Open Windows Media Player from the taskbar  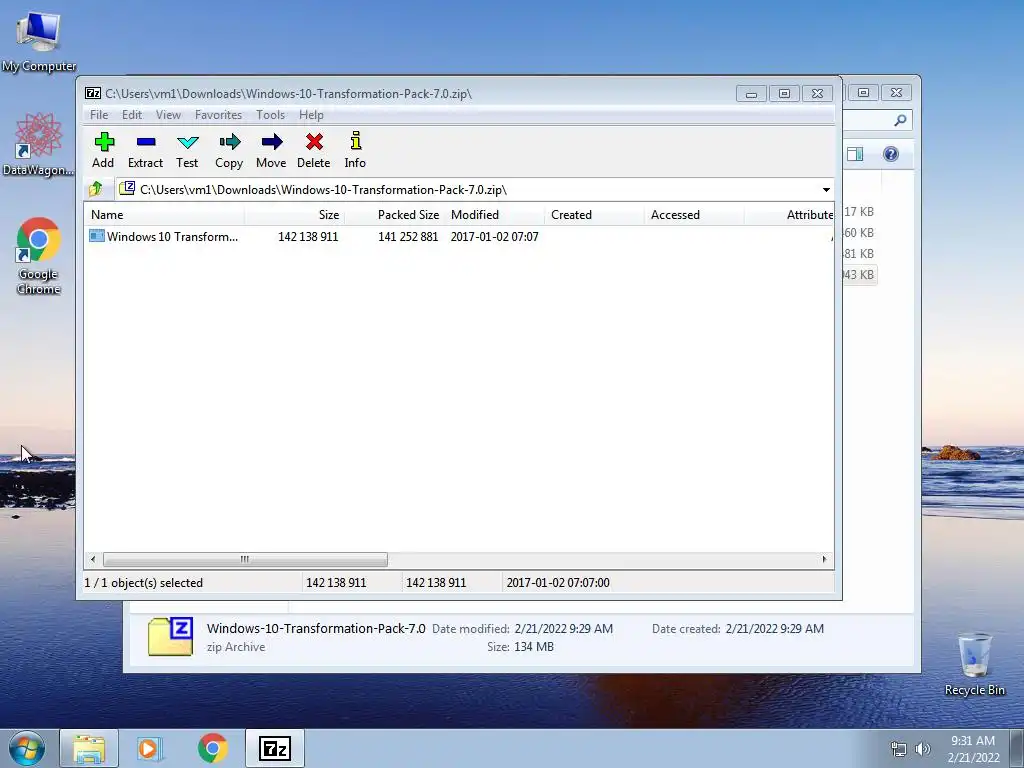[x=150, y=748]
